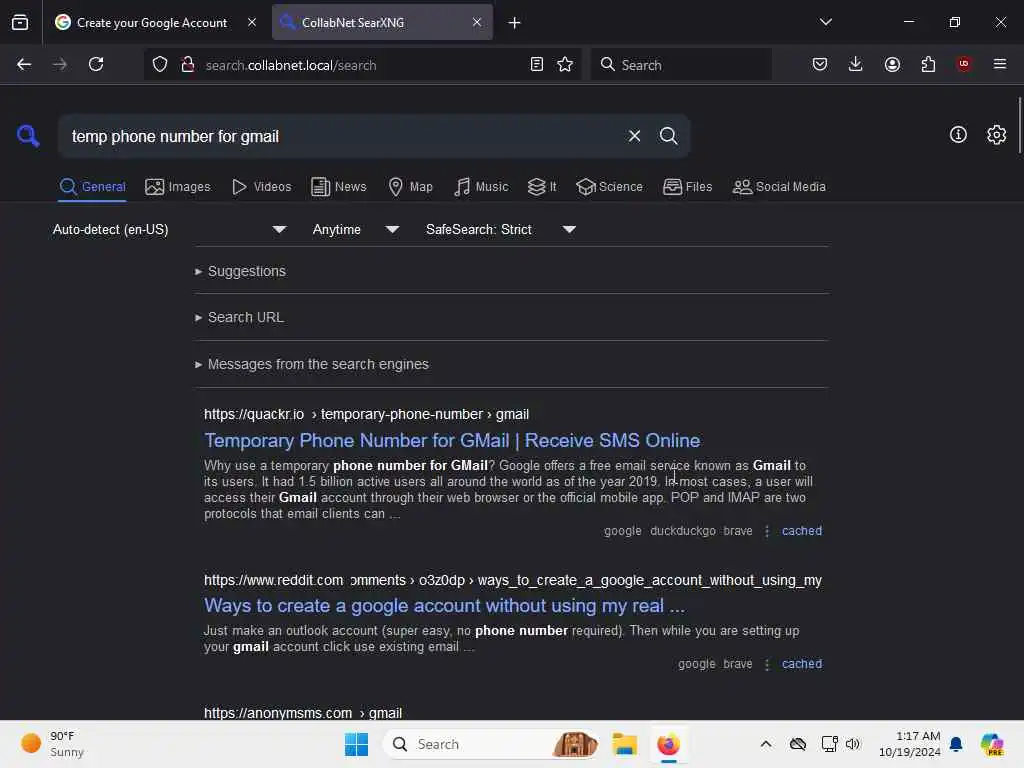Open the Downloads panel icon
The width and height of the screenshot is (1024, 768).
coord(856,64)
